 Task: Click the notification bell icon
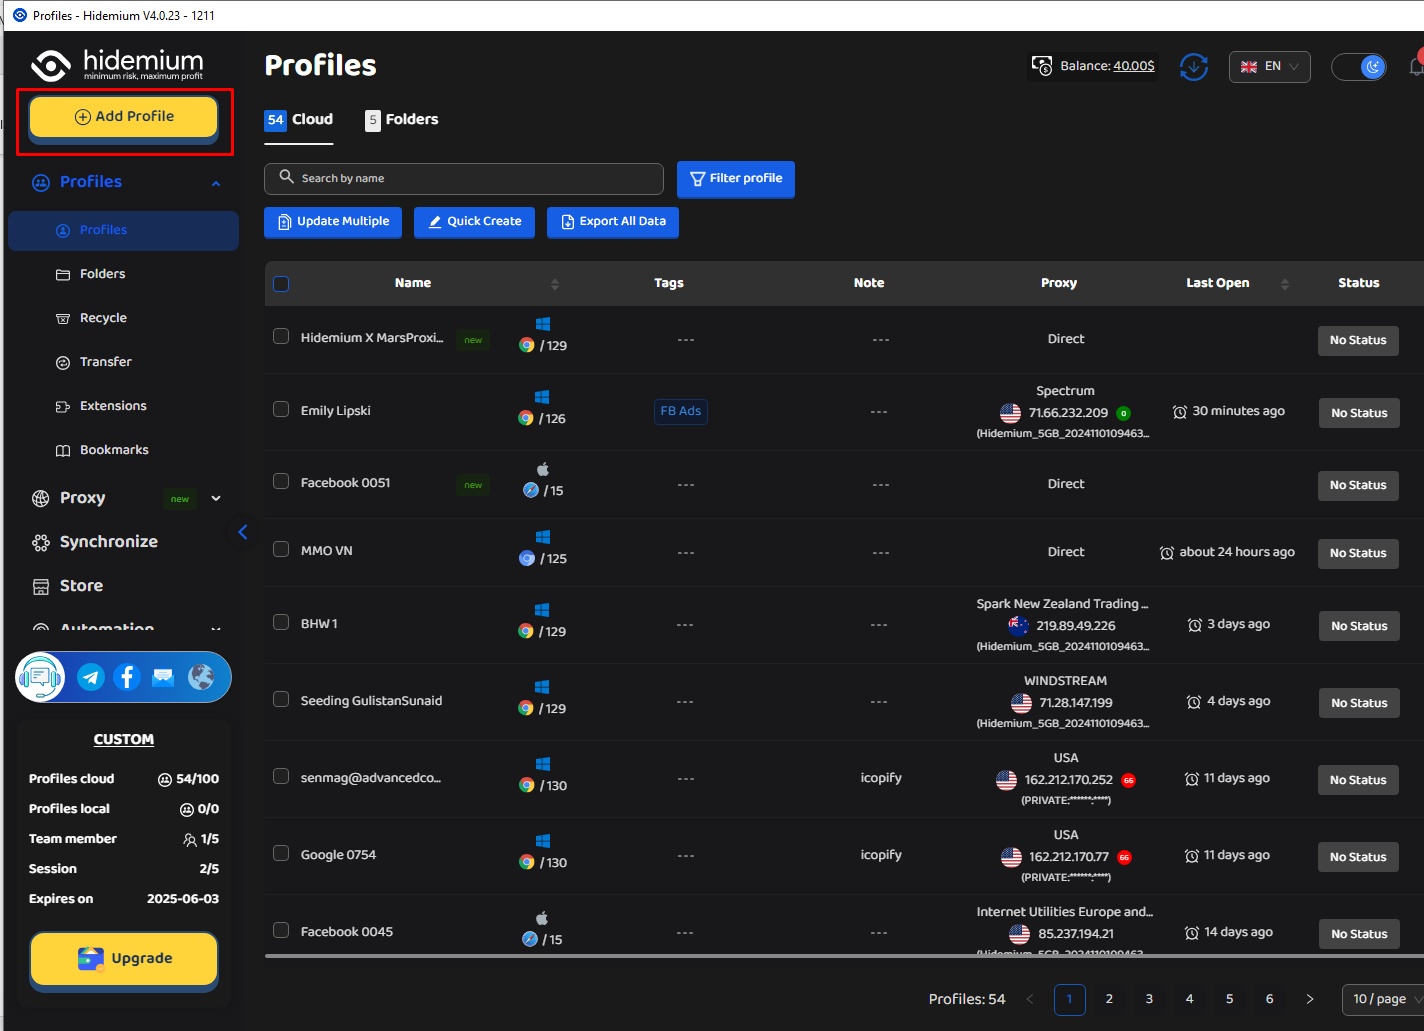1416,67
